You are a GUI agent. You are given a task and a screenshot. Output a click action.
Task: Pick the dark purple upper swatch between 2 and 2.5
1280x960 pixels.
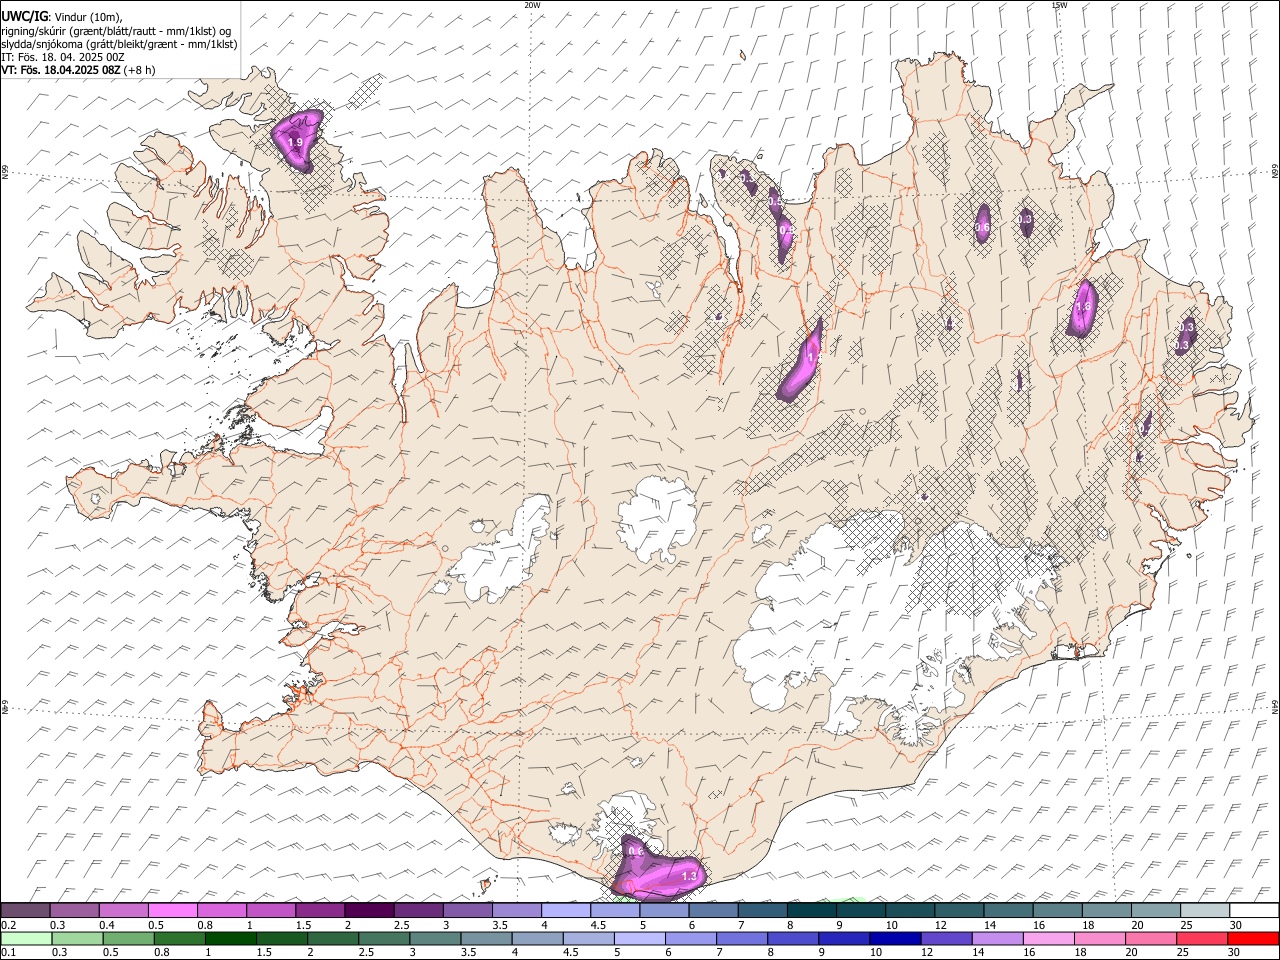pyautogui.click(x=369, y=911)
